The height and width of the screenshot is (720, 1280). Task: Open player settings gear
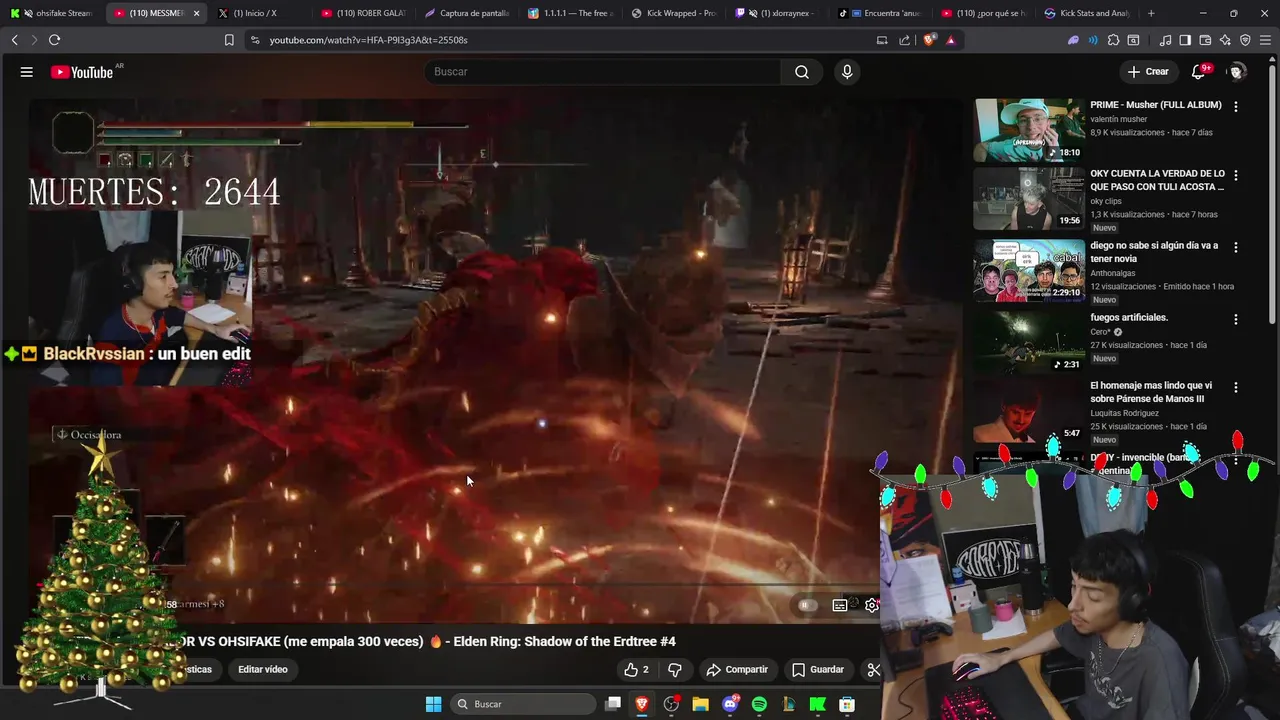tap(871, 605)
